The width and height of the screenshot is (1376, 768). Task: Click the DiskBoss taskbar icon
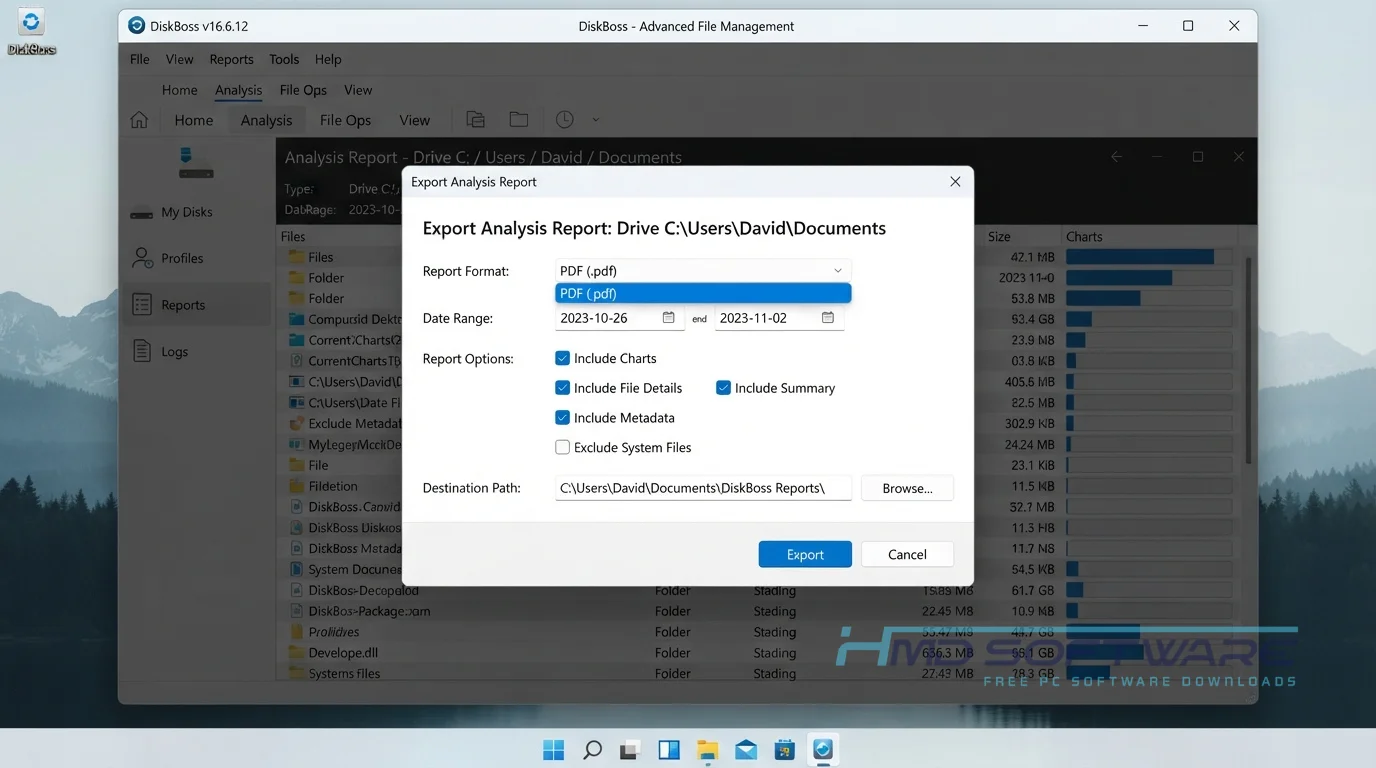click(x=823, y=749)
